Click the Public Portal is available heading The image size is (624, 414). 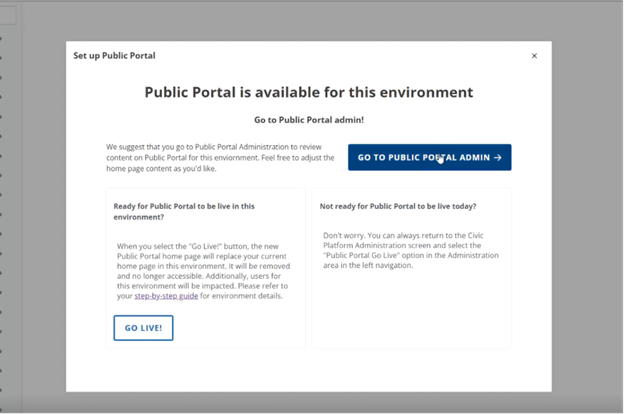click(308, 92)
